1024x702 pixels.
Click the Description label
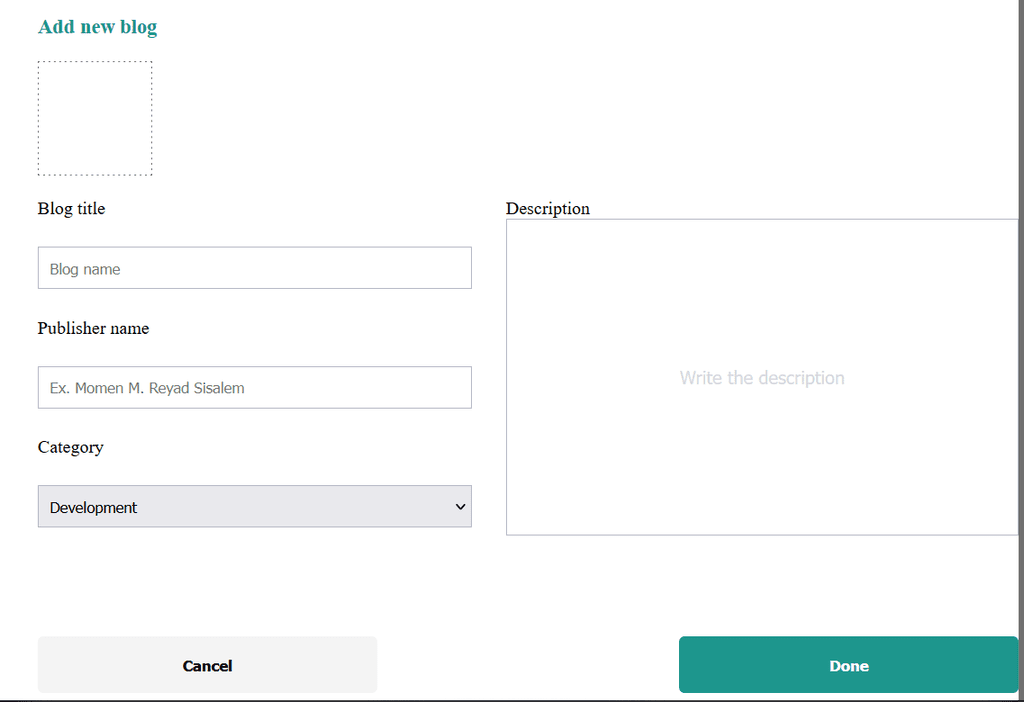click(548, 209)
